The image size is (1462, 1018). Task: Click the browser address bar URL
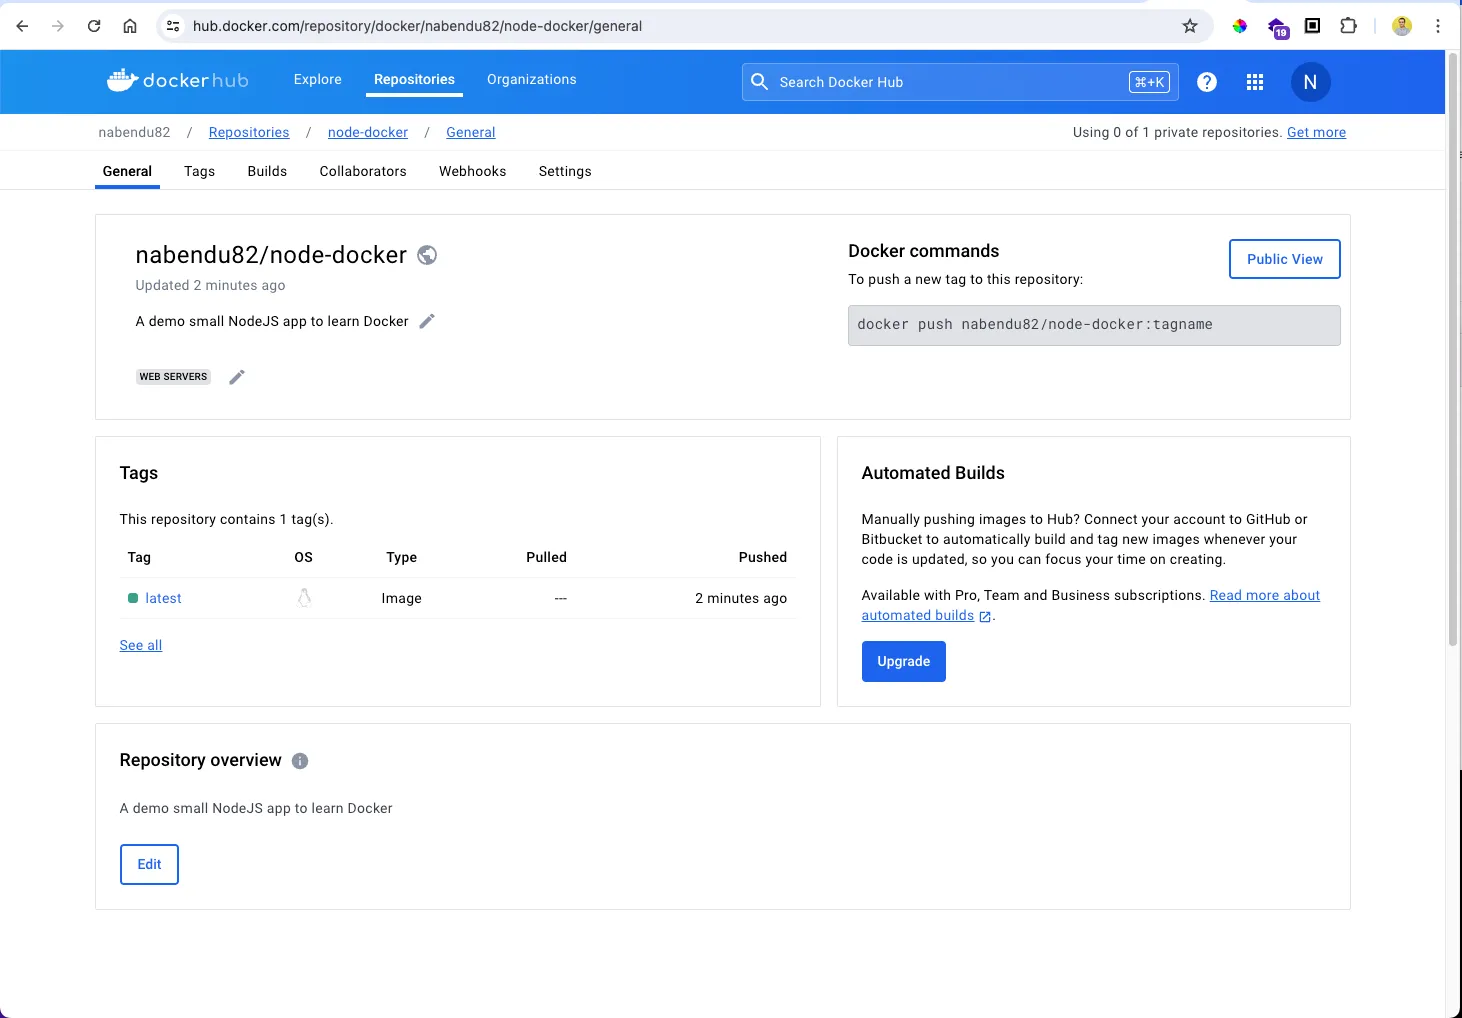pos(417,26)
